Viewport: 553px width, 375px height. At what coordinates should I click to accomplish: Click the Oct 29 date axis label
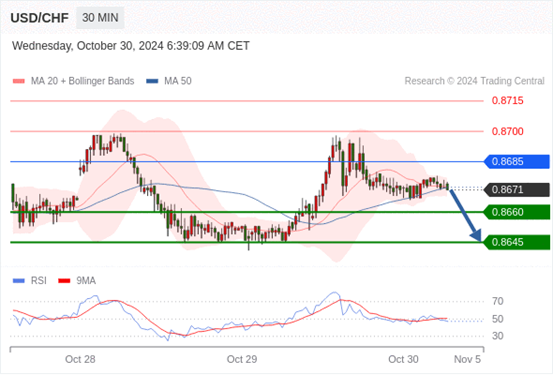[x=242, y=359]
